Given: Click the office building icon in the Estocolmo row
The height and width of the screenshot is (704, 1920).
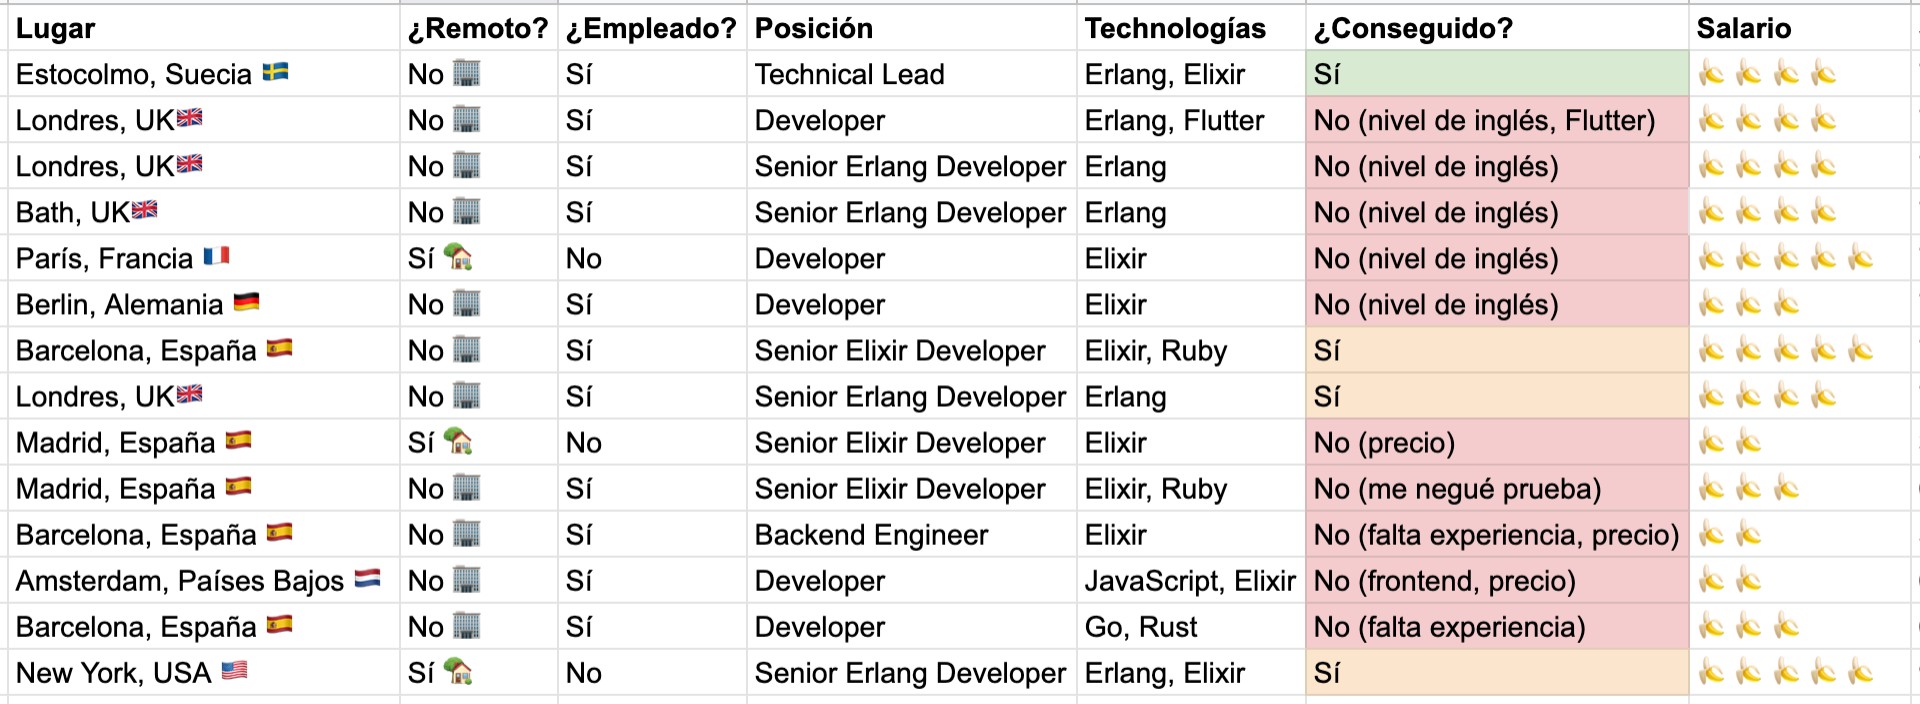Looking at the screenshot, I should pos(467,73).
